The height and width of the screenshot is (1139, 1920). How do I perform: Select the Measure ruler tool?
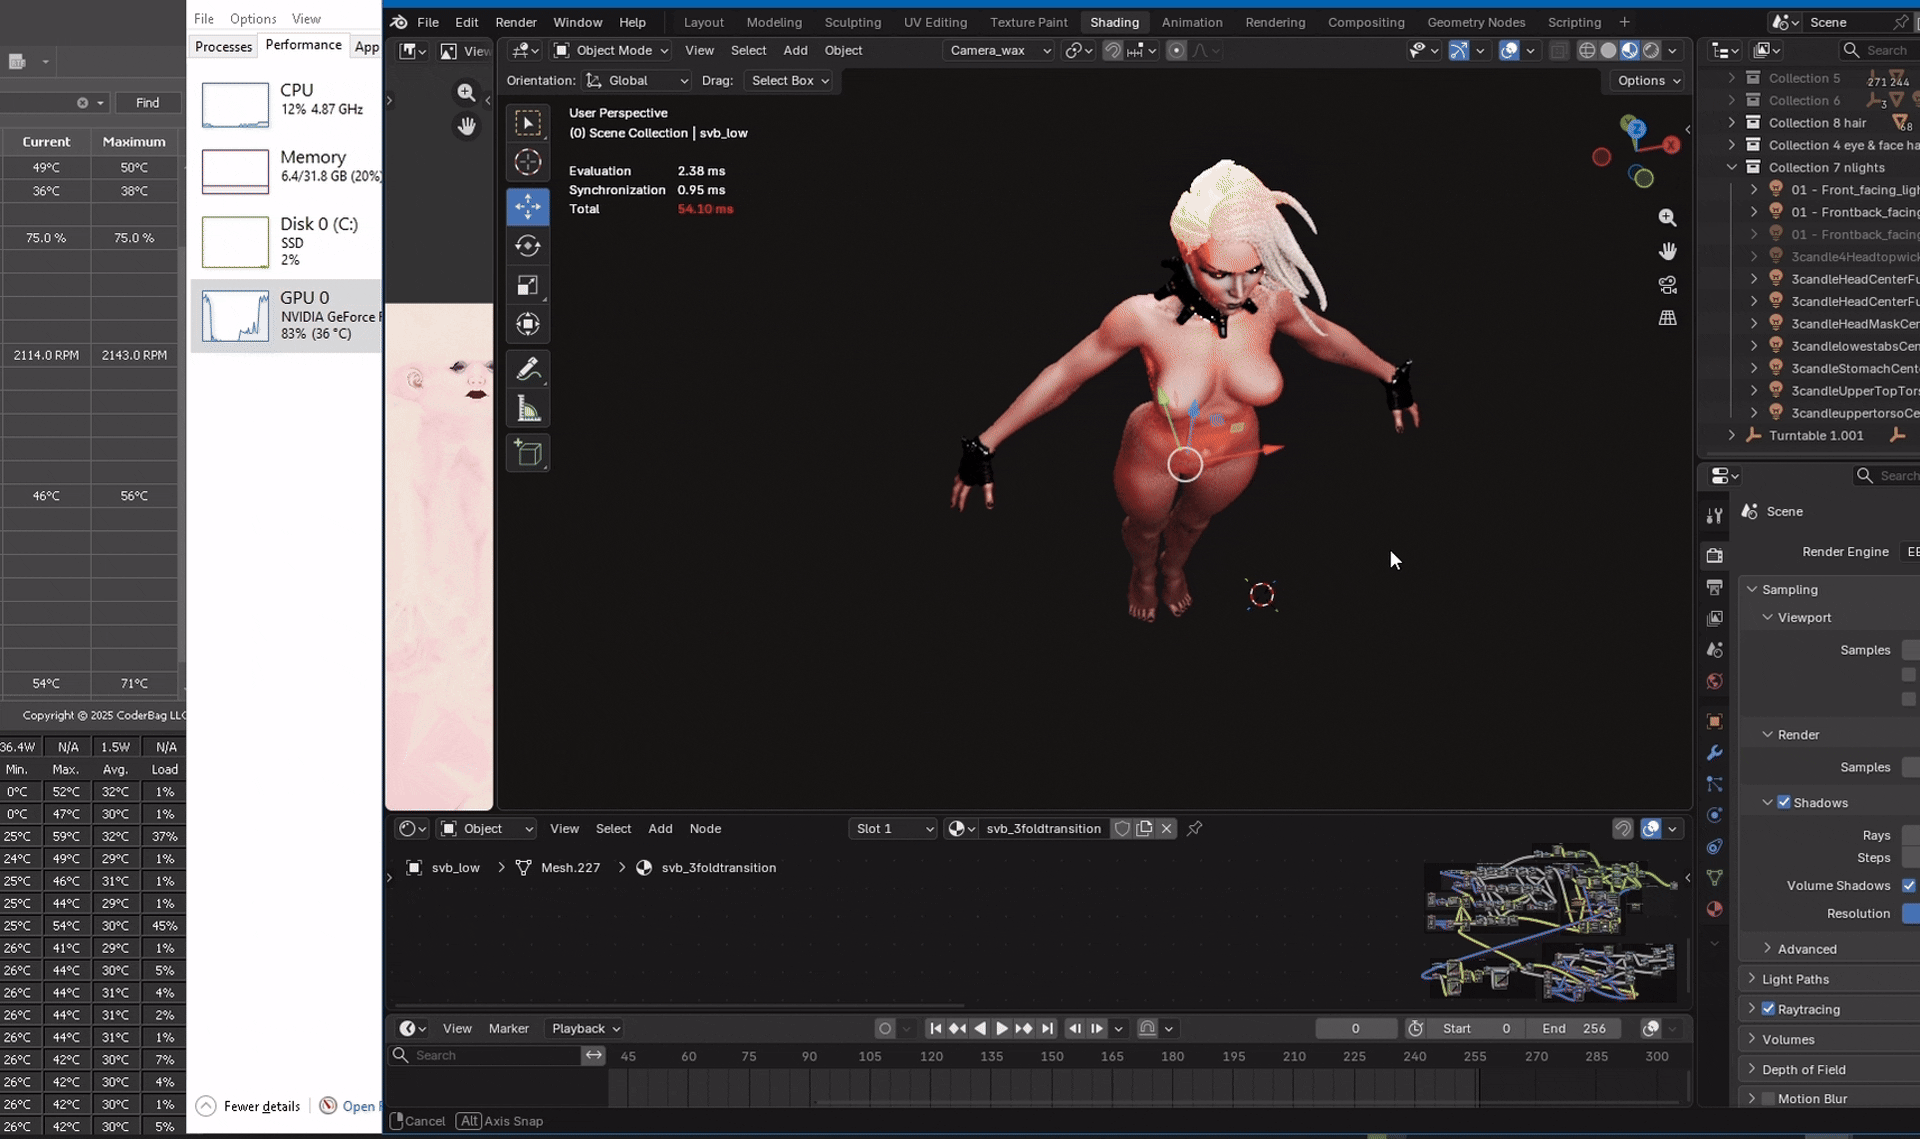tap(527, 409)
